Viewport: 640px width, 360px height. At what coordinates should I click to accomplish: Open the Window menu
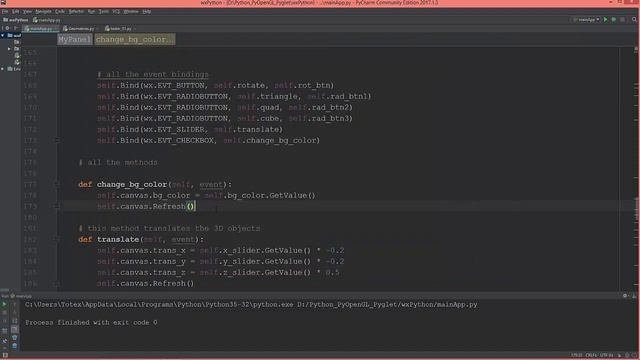coord(131,11)
